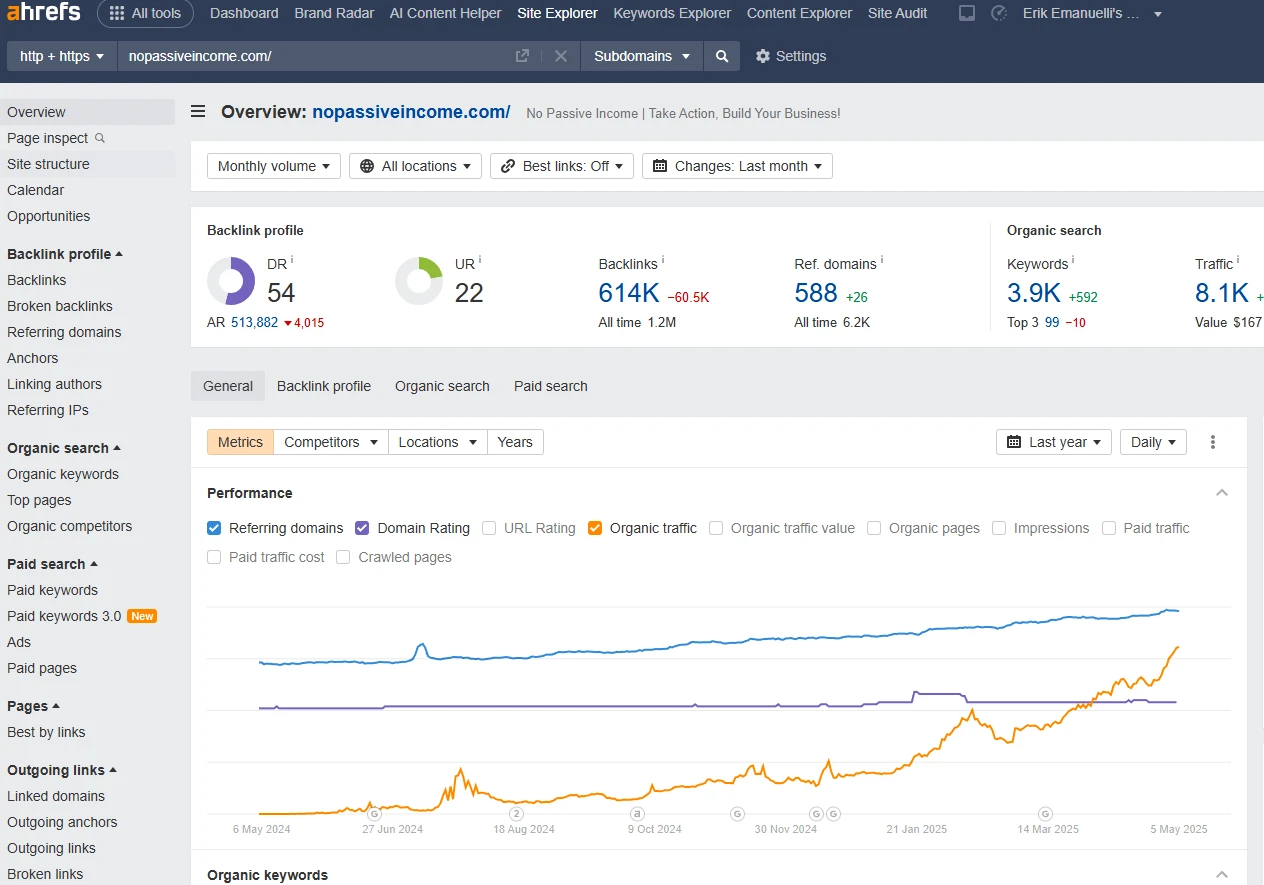Open Referring domains in the sidebar

click(x=64, y=332)
